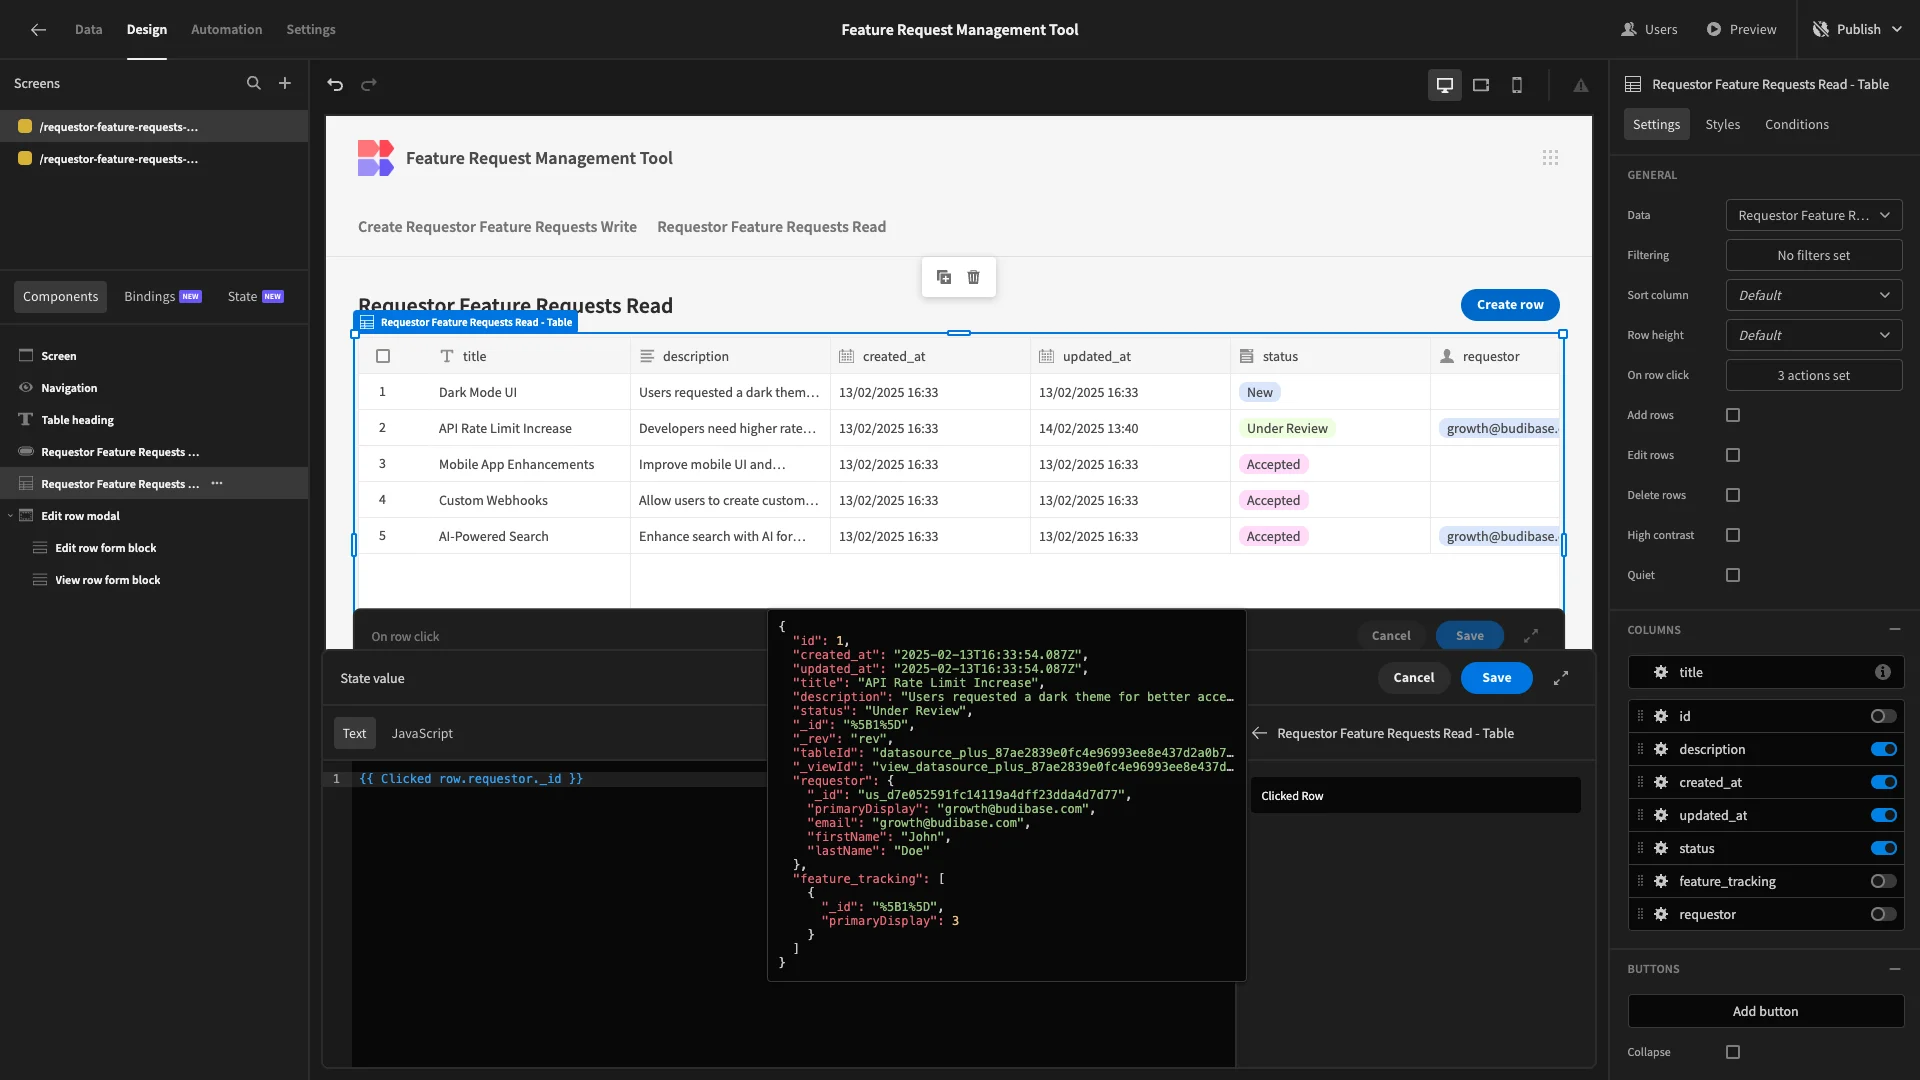Click the blue Create row button
The height and width of the screenshot is (1080, 1920).
1510,305
